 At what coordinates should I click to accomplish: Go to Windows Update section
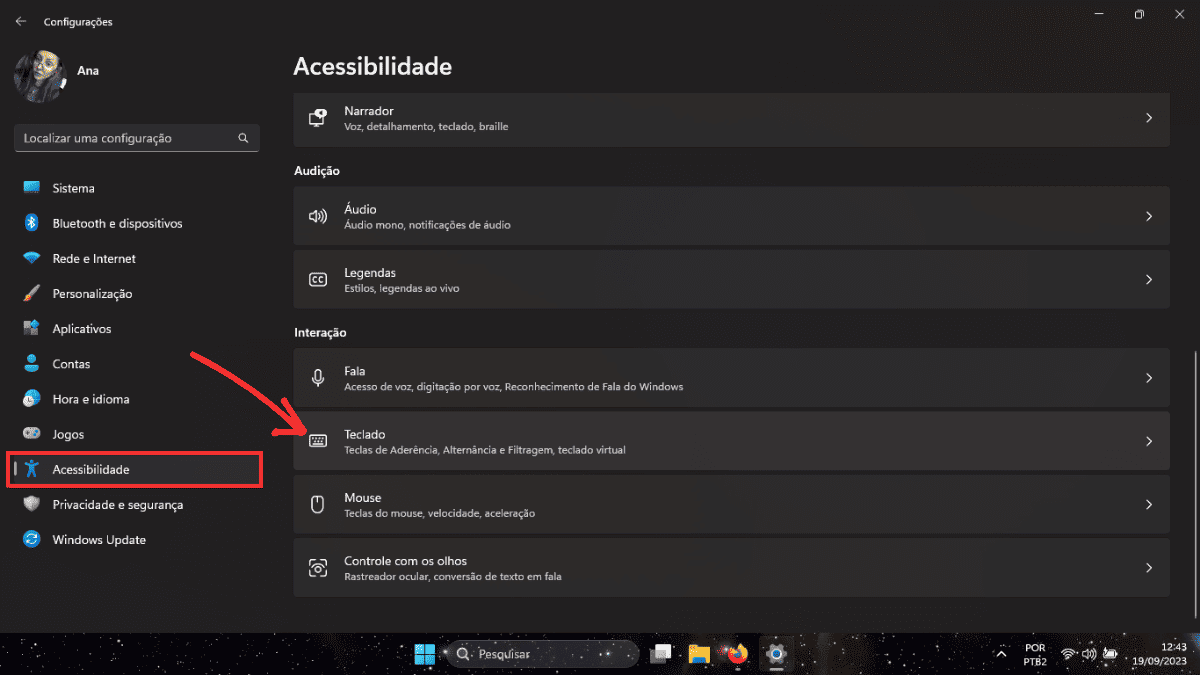tap(99, 540)
